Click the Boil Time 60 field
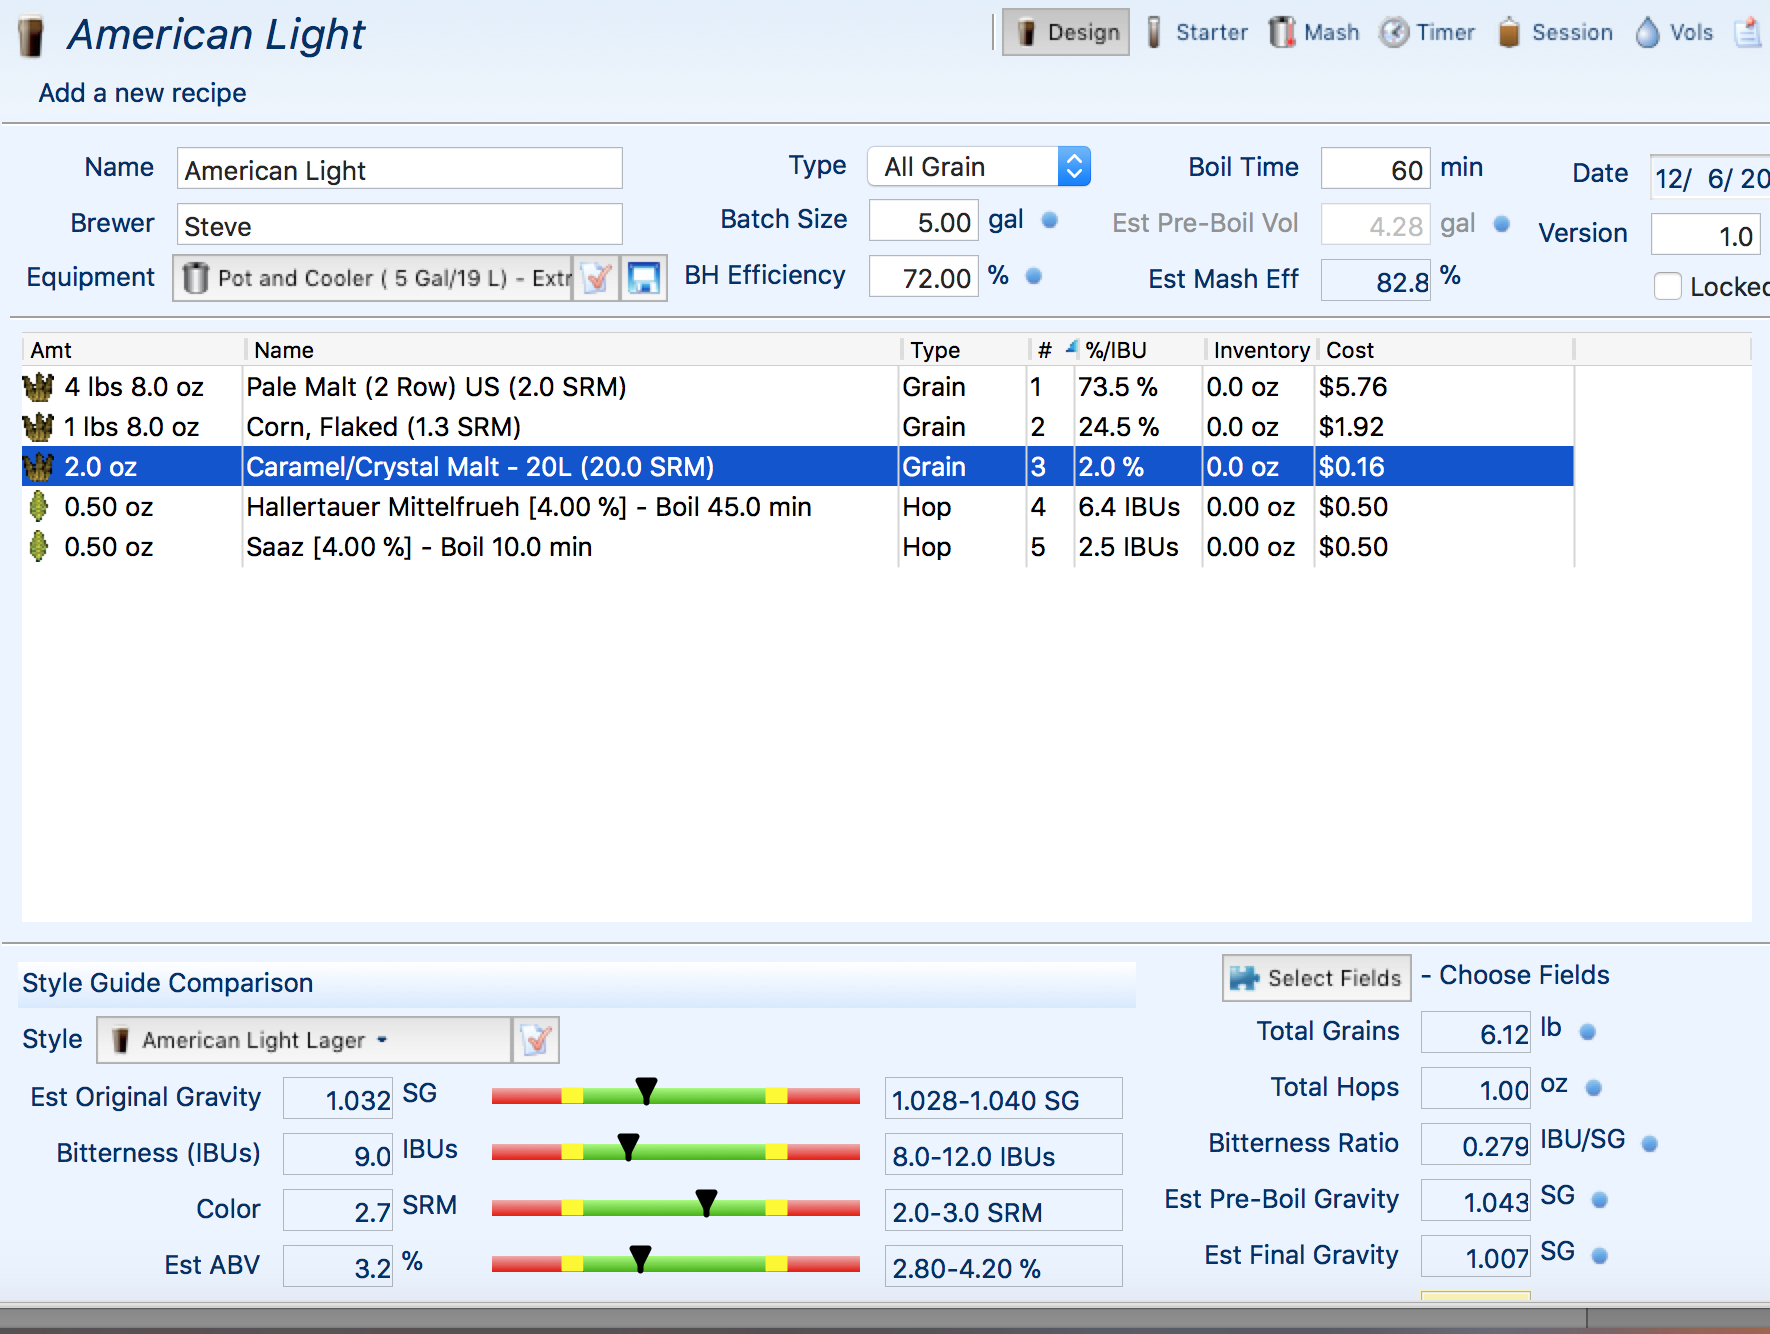Viewport: 1770px width, 1334px height. click(x=1376, y=168)
